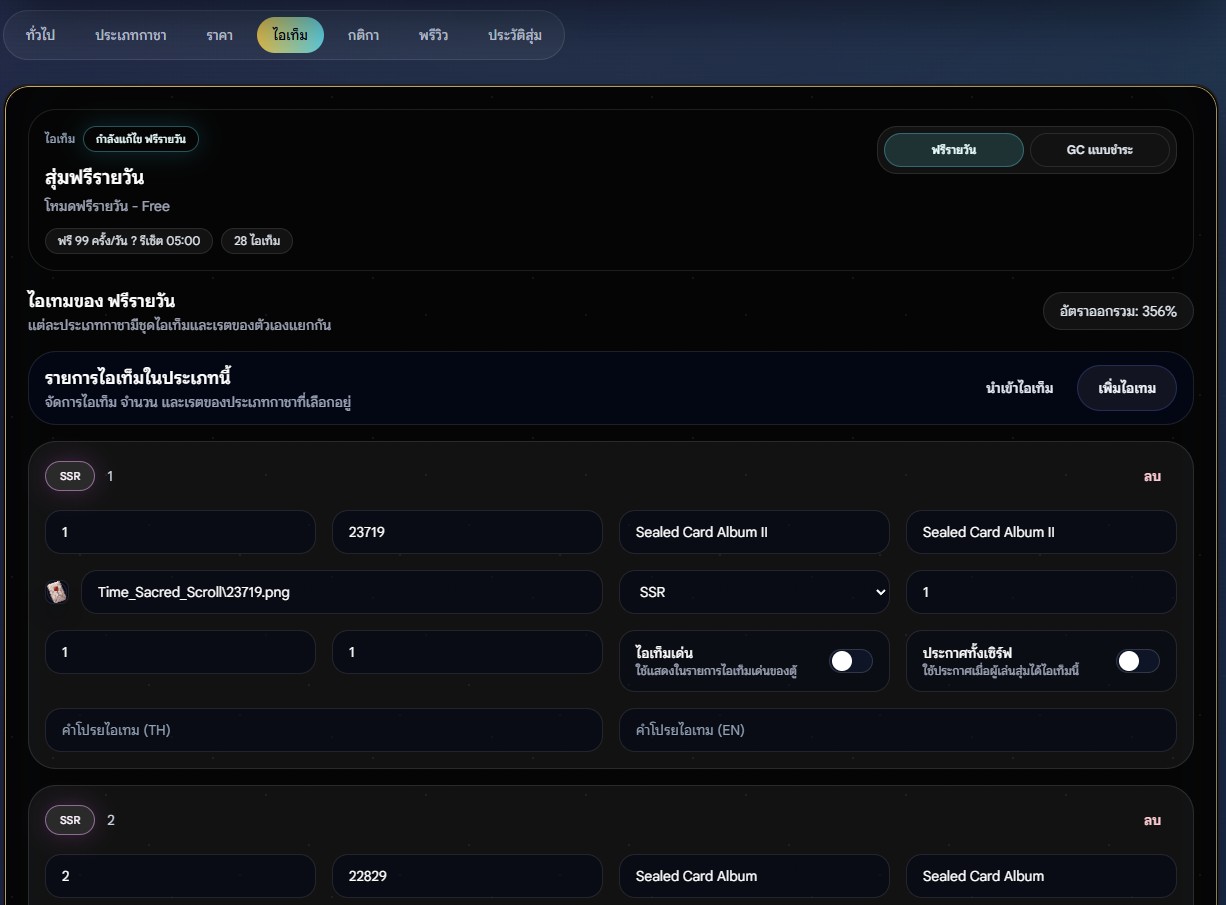Edit item 2 first Sealed Card Album field

pyautogui.click(x=755, y=876)
